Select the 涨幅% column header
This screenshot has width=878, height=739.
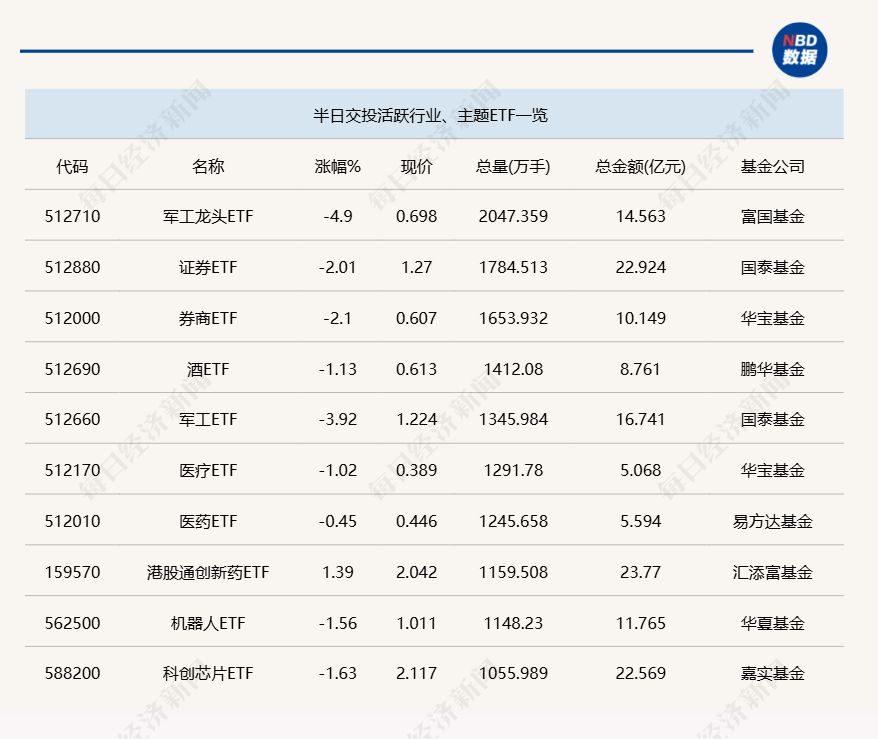(338, 166)
